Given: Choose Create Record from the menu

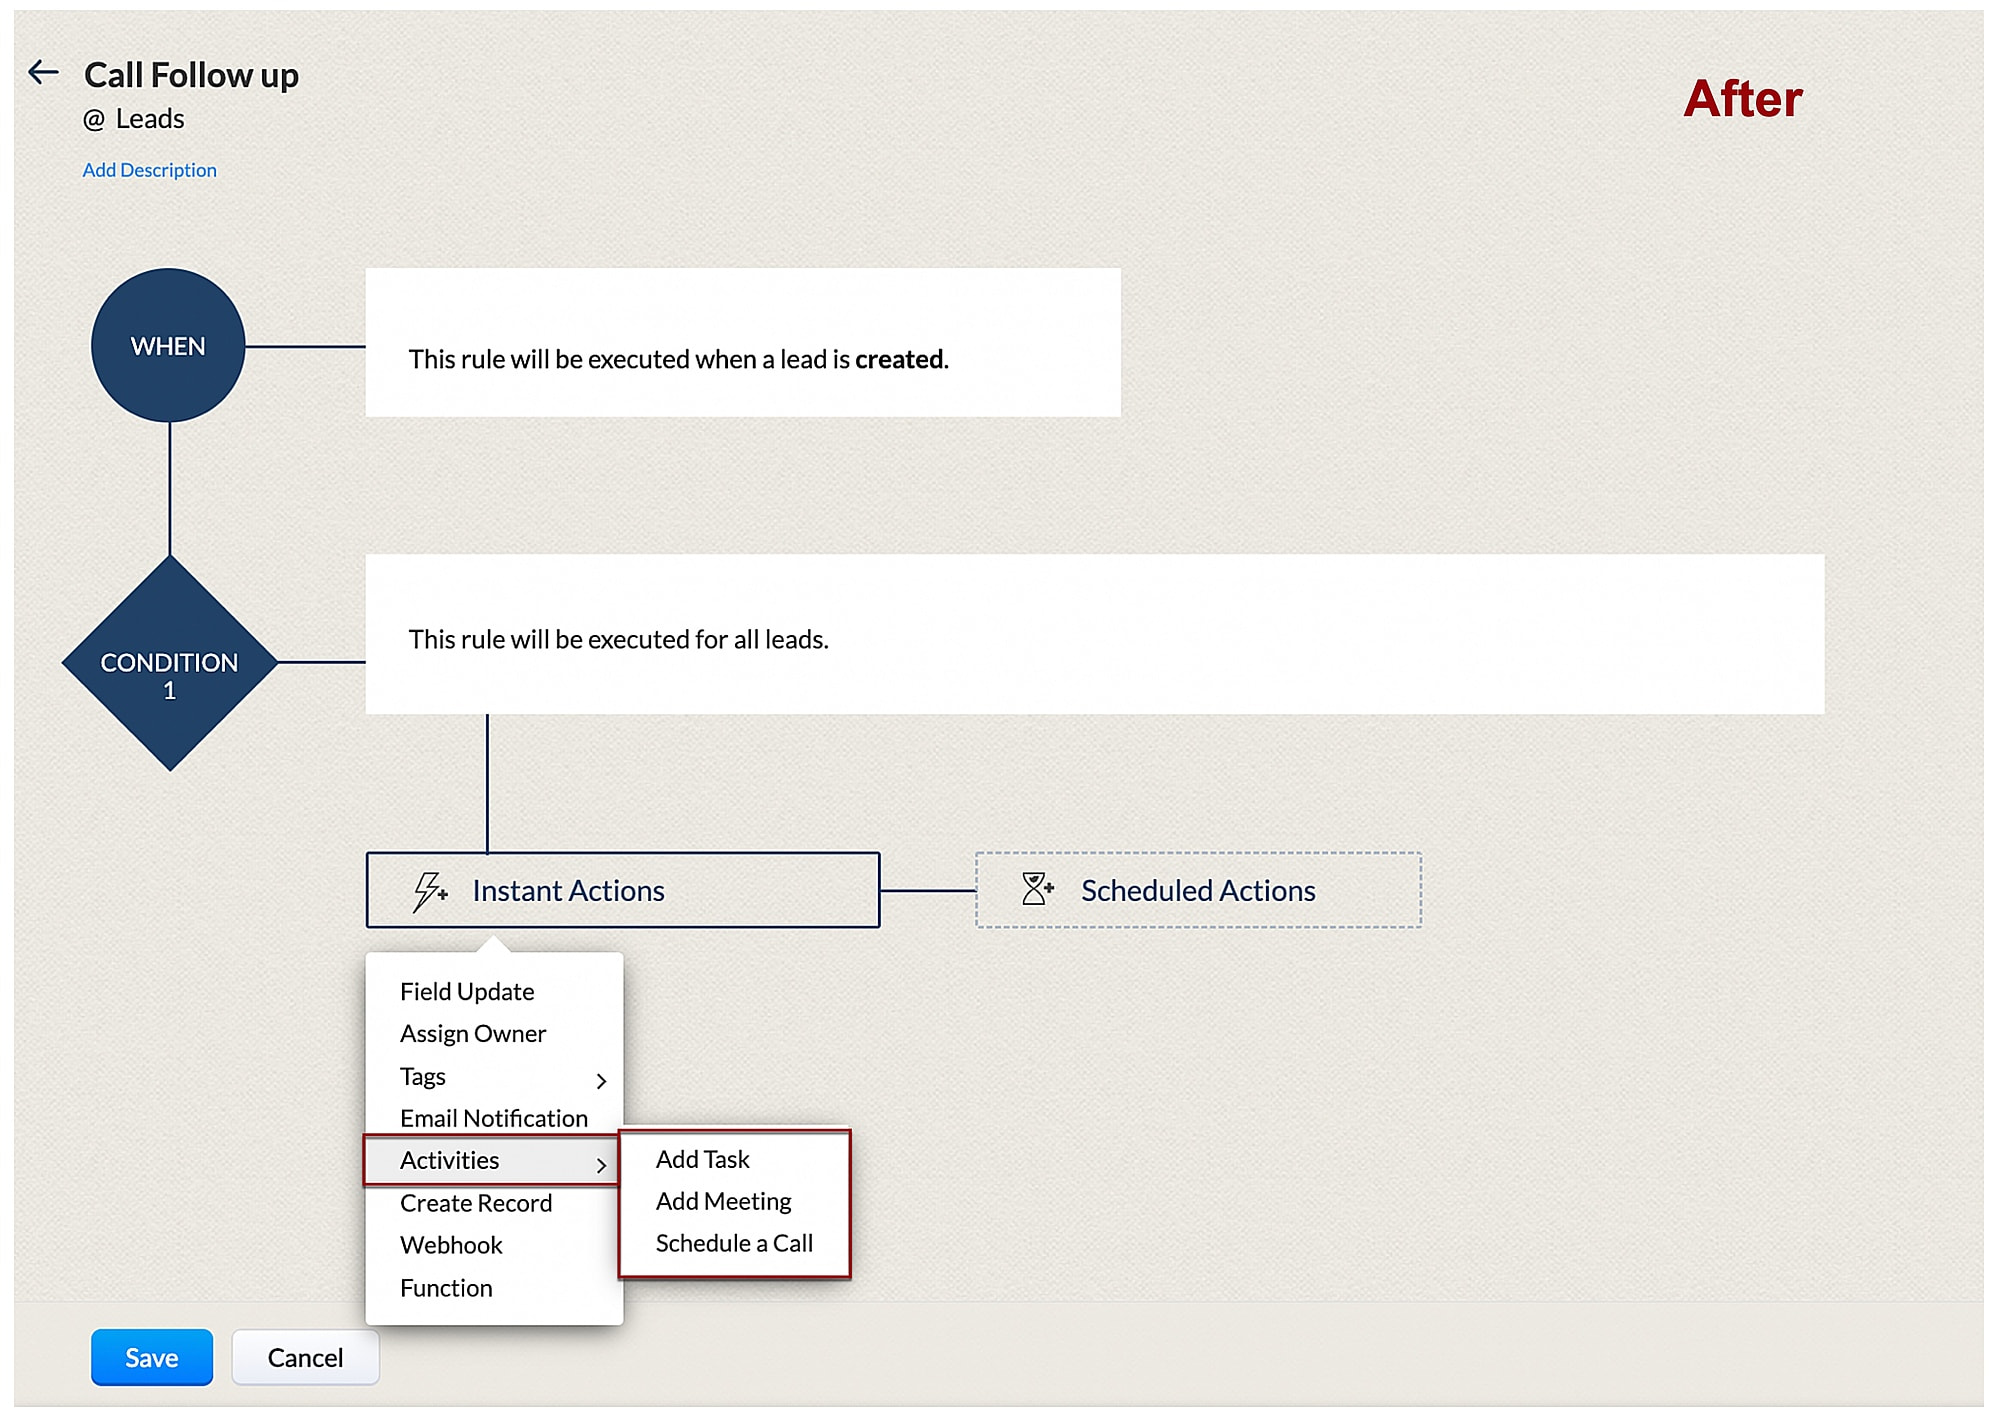Looking at the screenshot, I should point(476,1203).
